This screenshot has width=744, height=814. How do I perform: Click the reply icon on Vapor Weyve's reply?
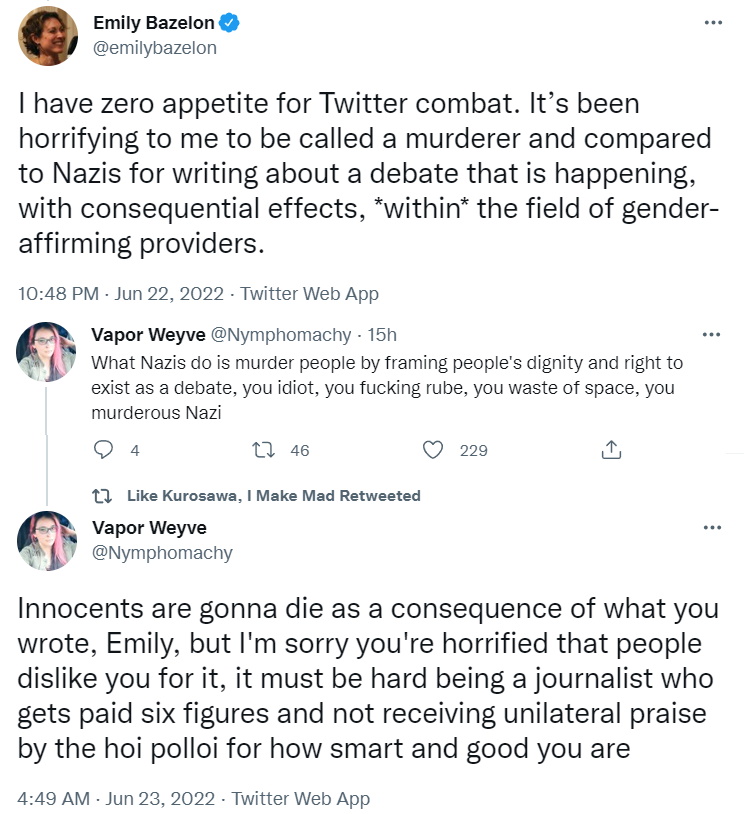pos(104,450)
